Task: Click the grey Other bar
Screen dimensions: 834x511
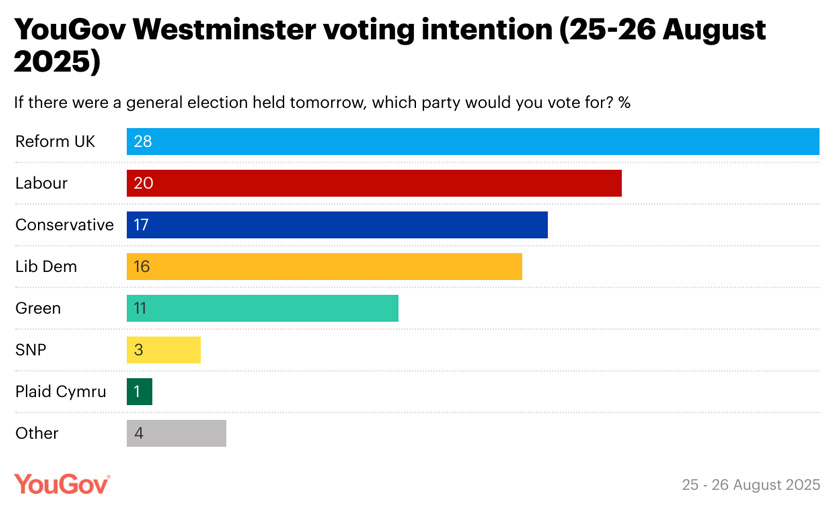Action: (176, 433)
